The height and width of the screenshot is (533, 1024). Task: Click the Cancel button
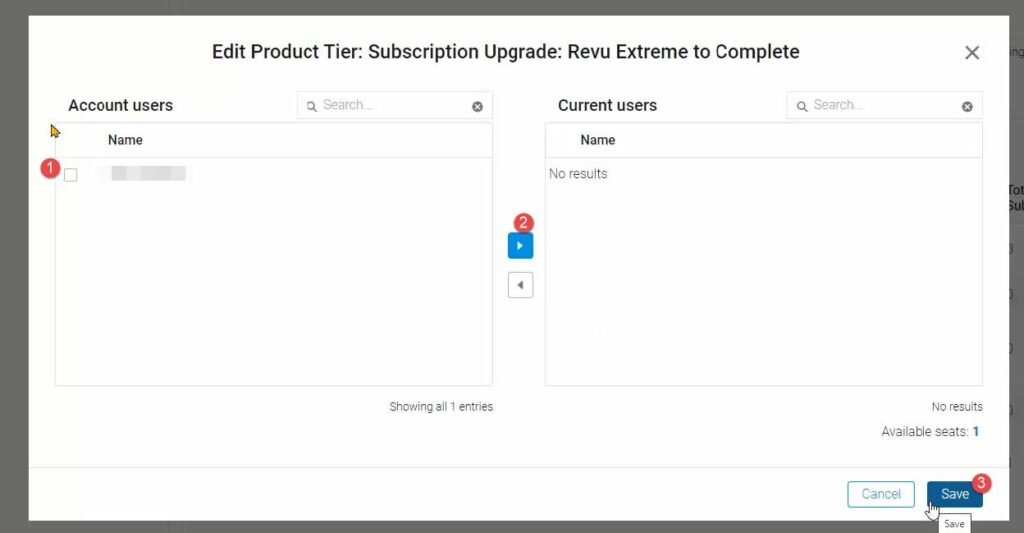[x=881, y=494]
